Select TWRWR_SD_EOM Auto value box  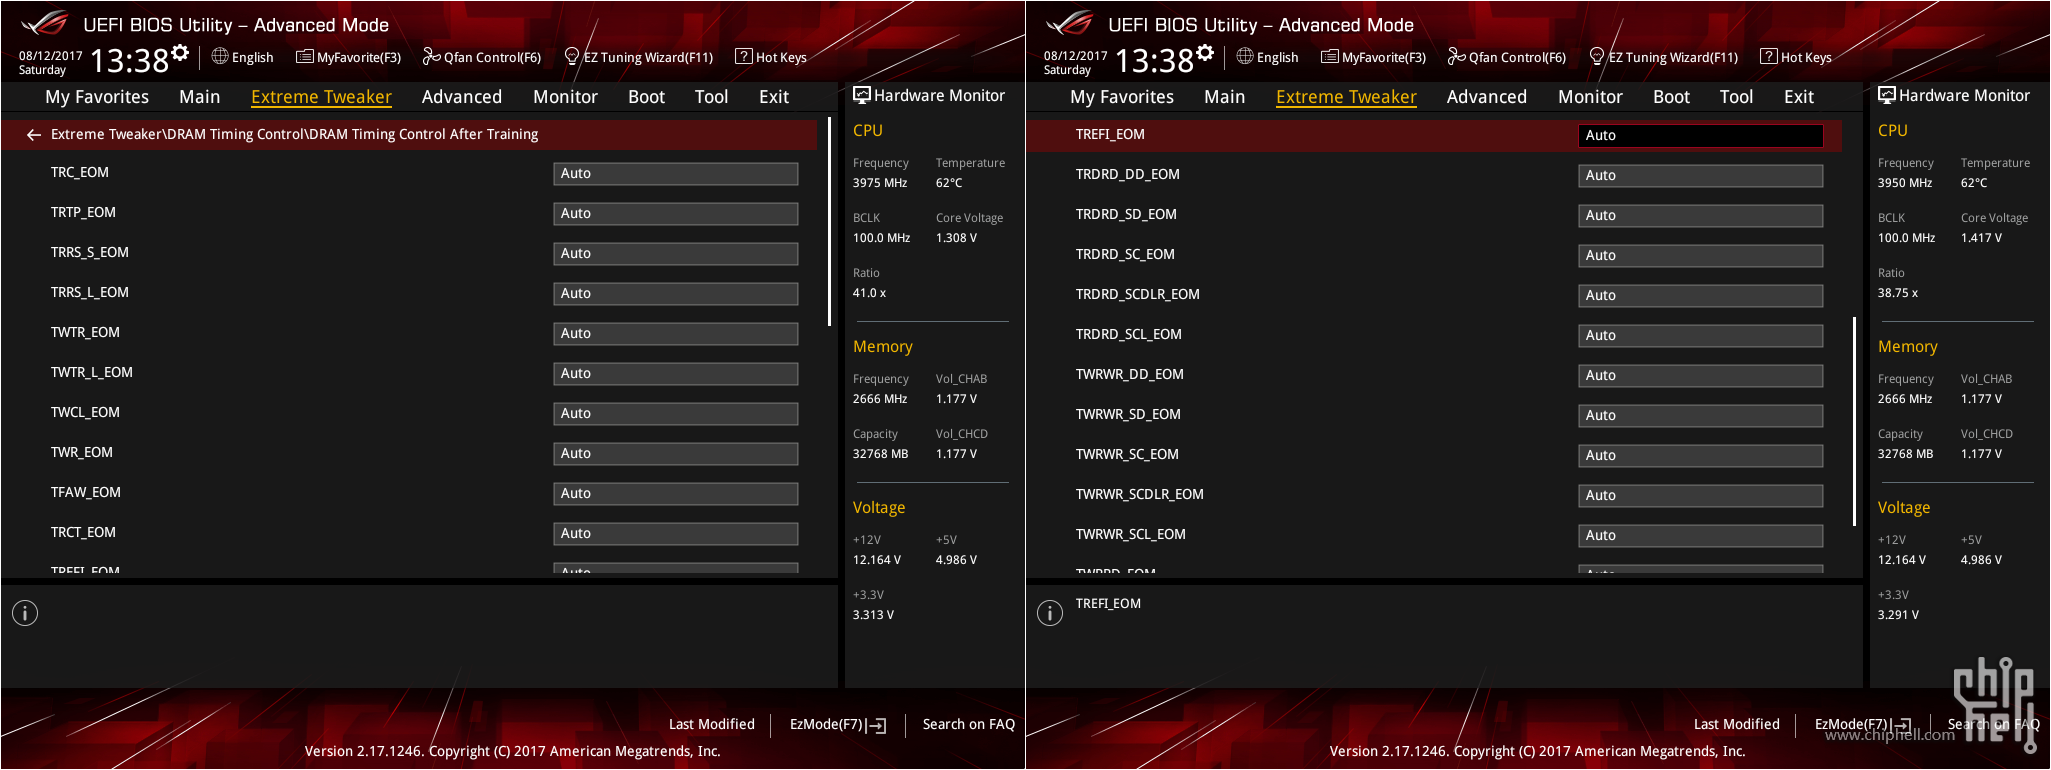[x=1701, y=416]
